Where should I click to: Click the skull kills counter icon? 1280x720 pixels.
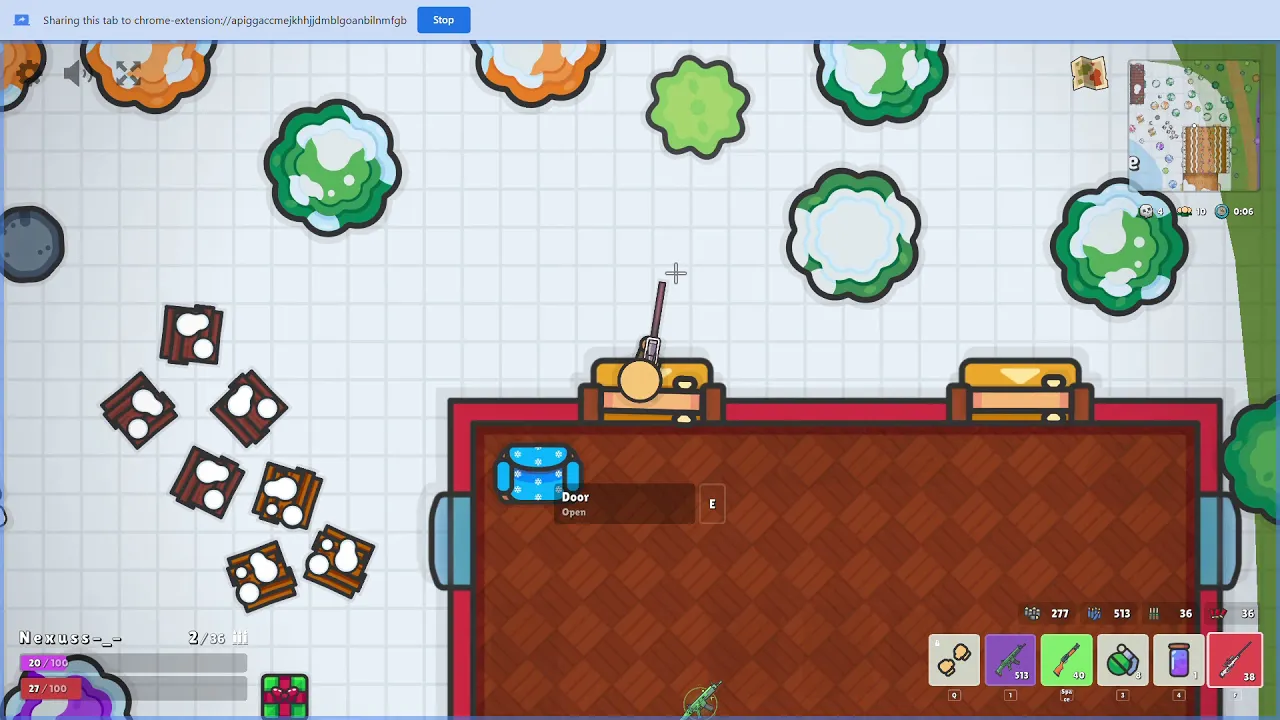click(1146, 211)
